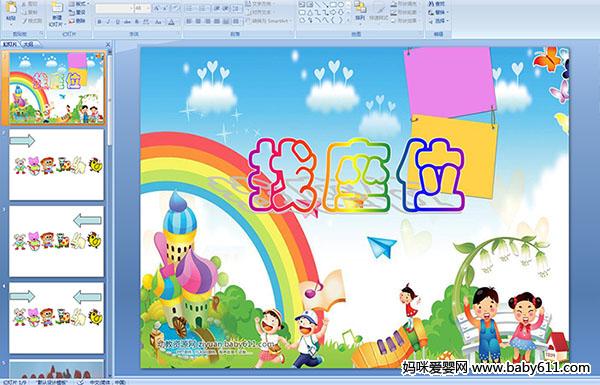This screenshot has width=600, height=385.
Task: Toggle Italic text formatting
Action: point(108,22)
